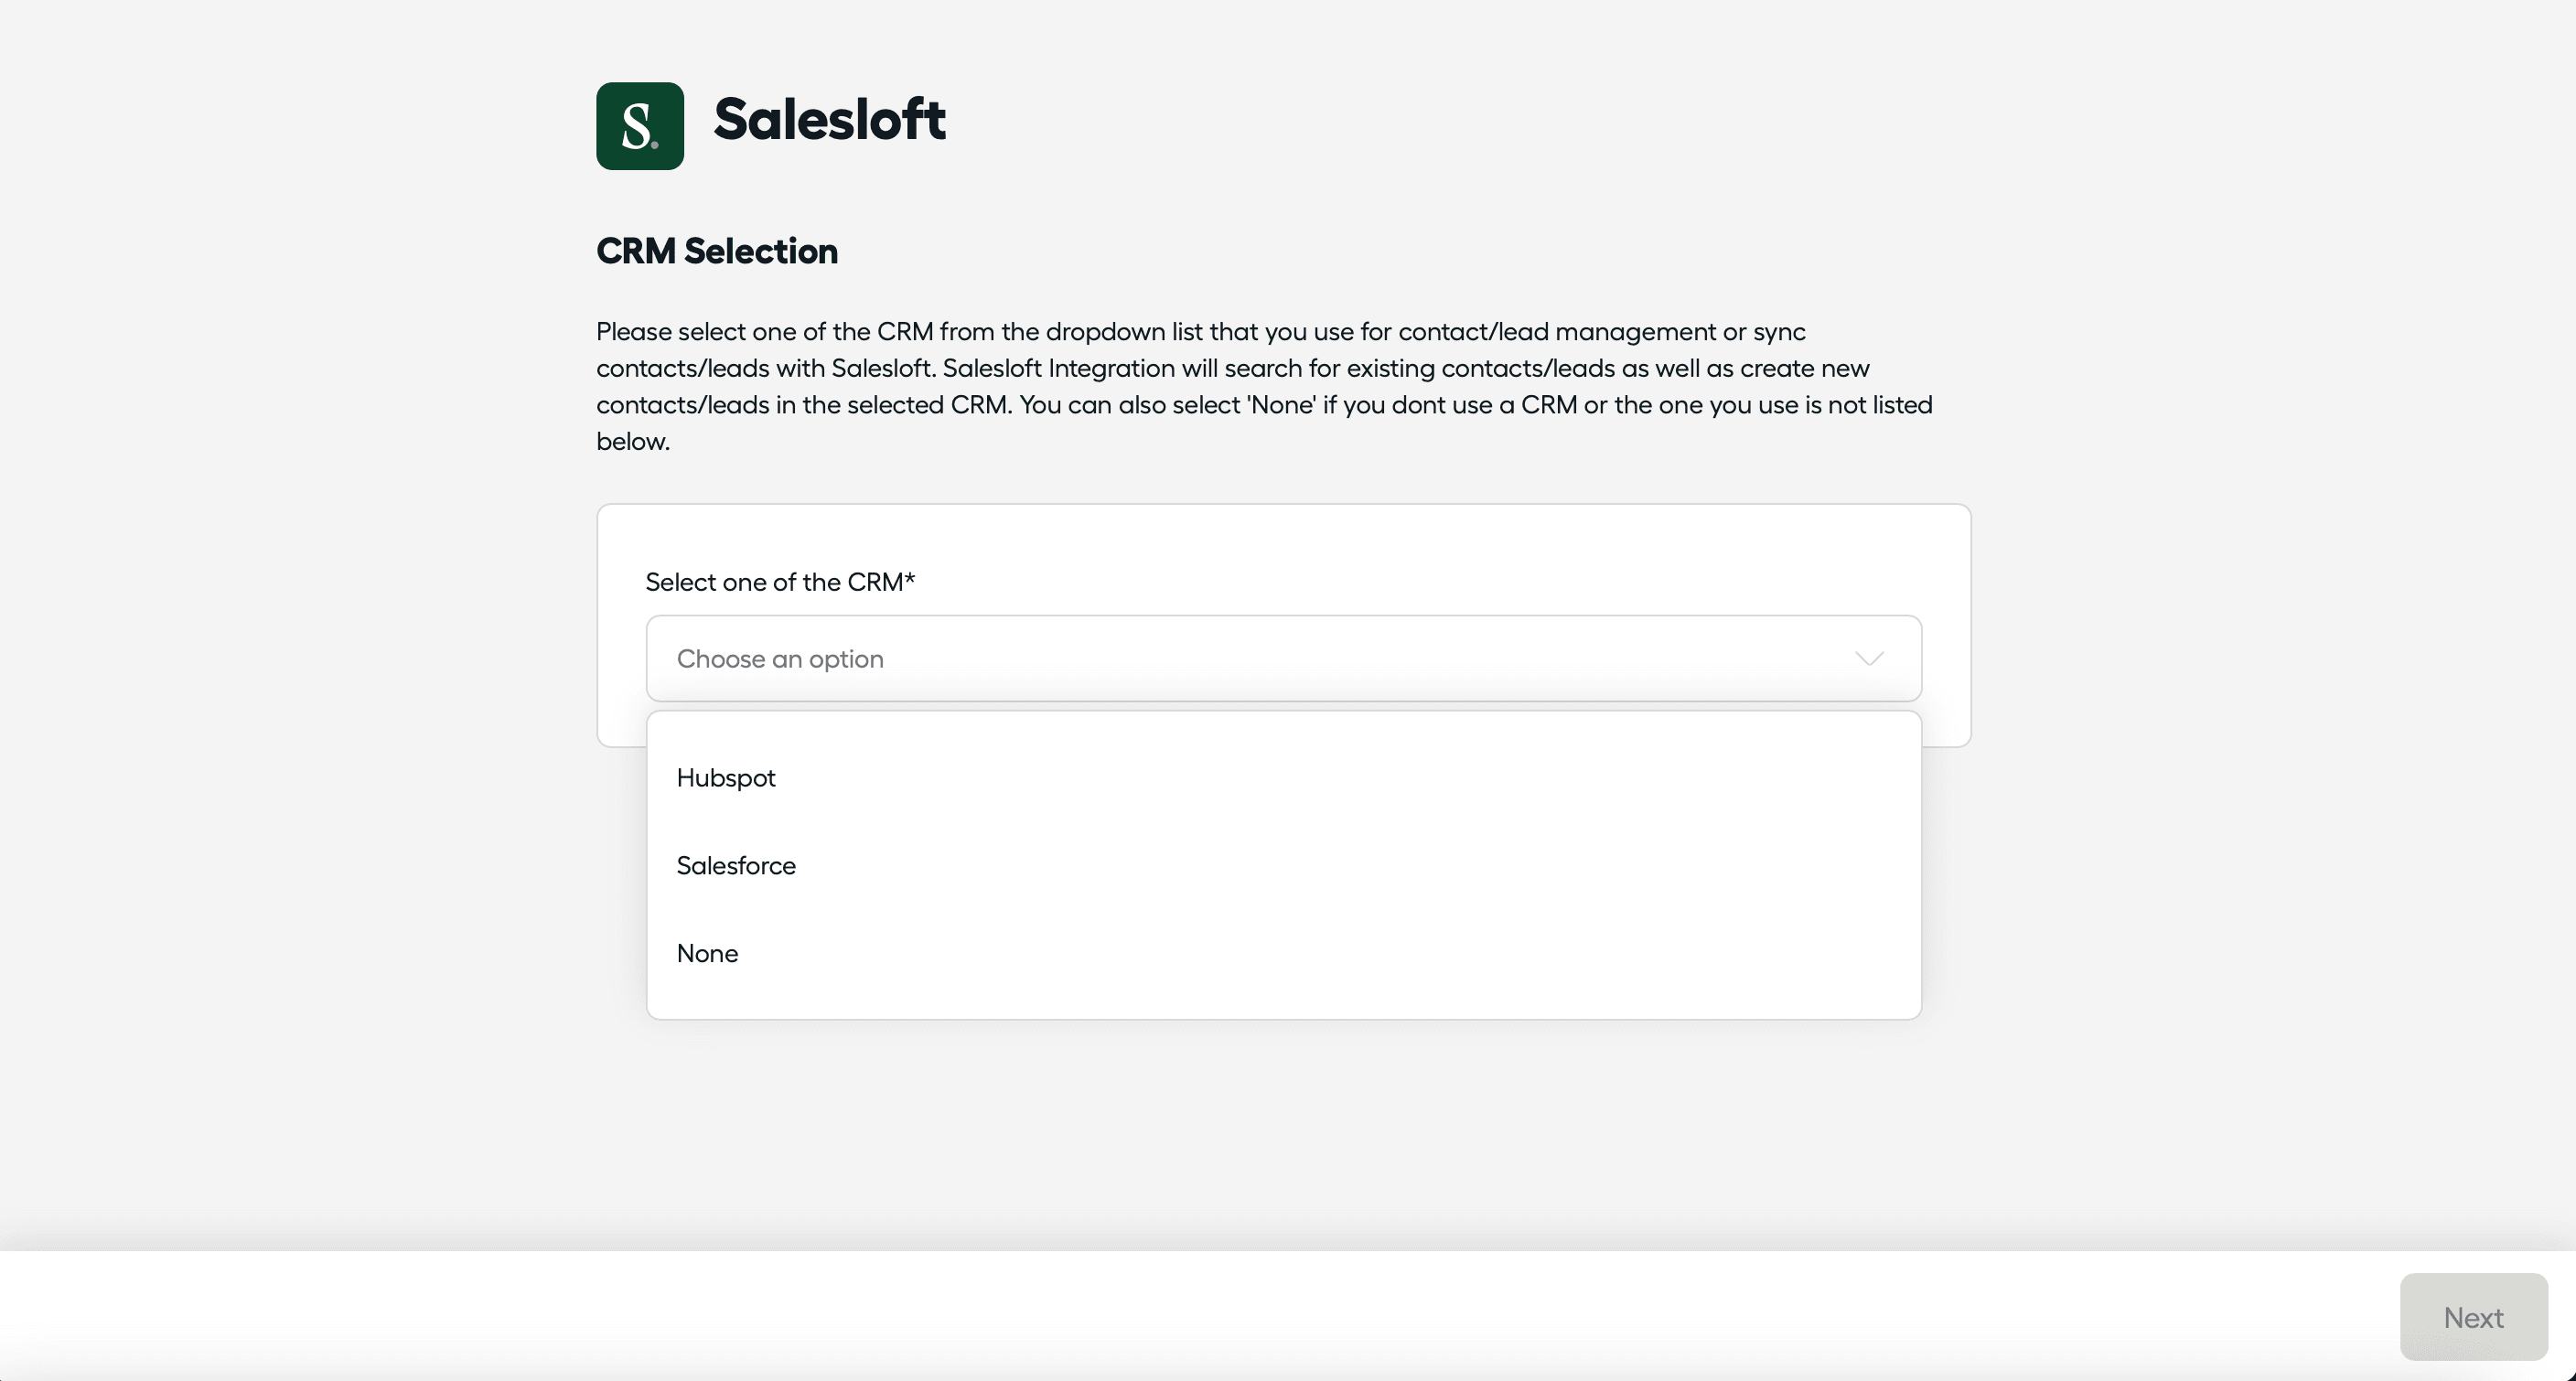Click empty space right of the Salesforce option
Viewport: 2576px width, 1381px height.
pos(1350,866)
